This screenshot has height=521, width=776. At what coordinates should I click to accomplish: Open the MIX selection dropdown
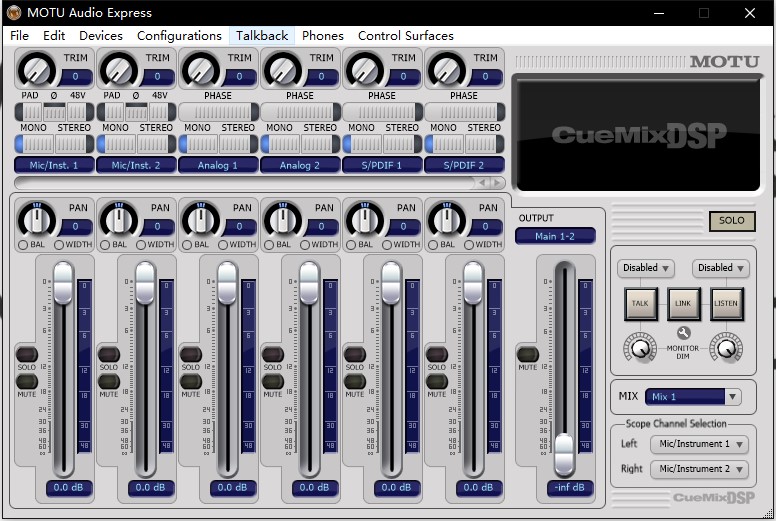coord(693,397)
